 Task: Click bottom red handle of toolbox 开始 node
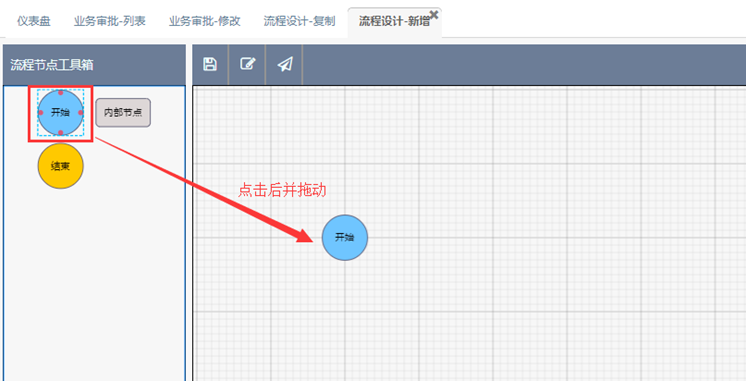point(60,133)
